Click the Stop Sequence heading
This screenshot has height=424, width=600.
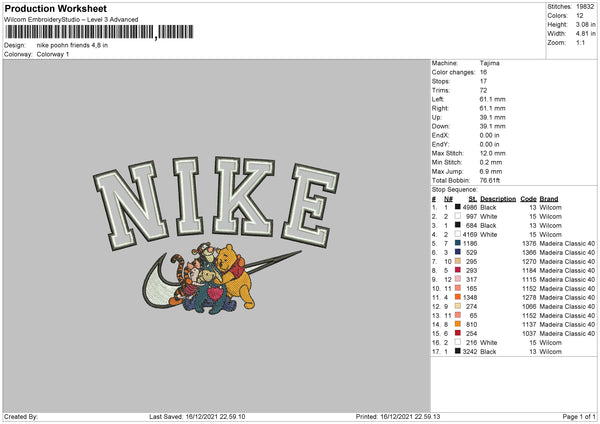pos(455,189)
